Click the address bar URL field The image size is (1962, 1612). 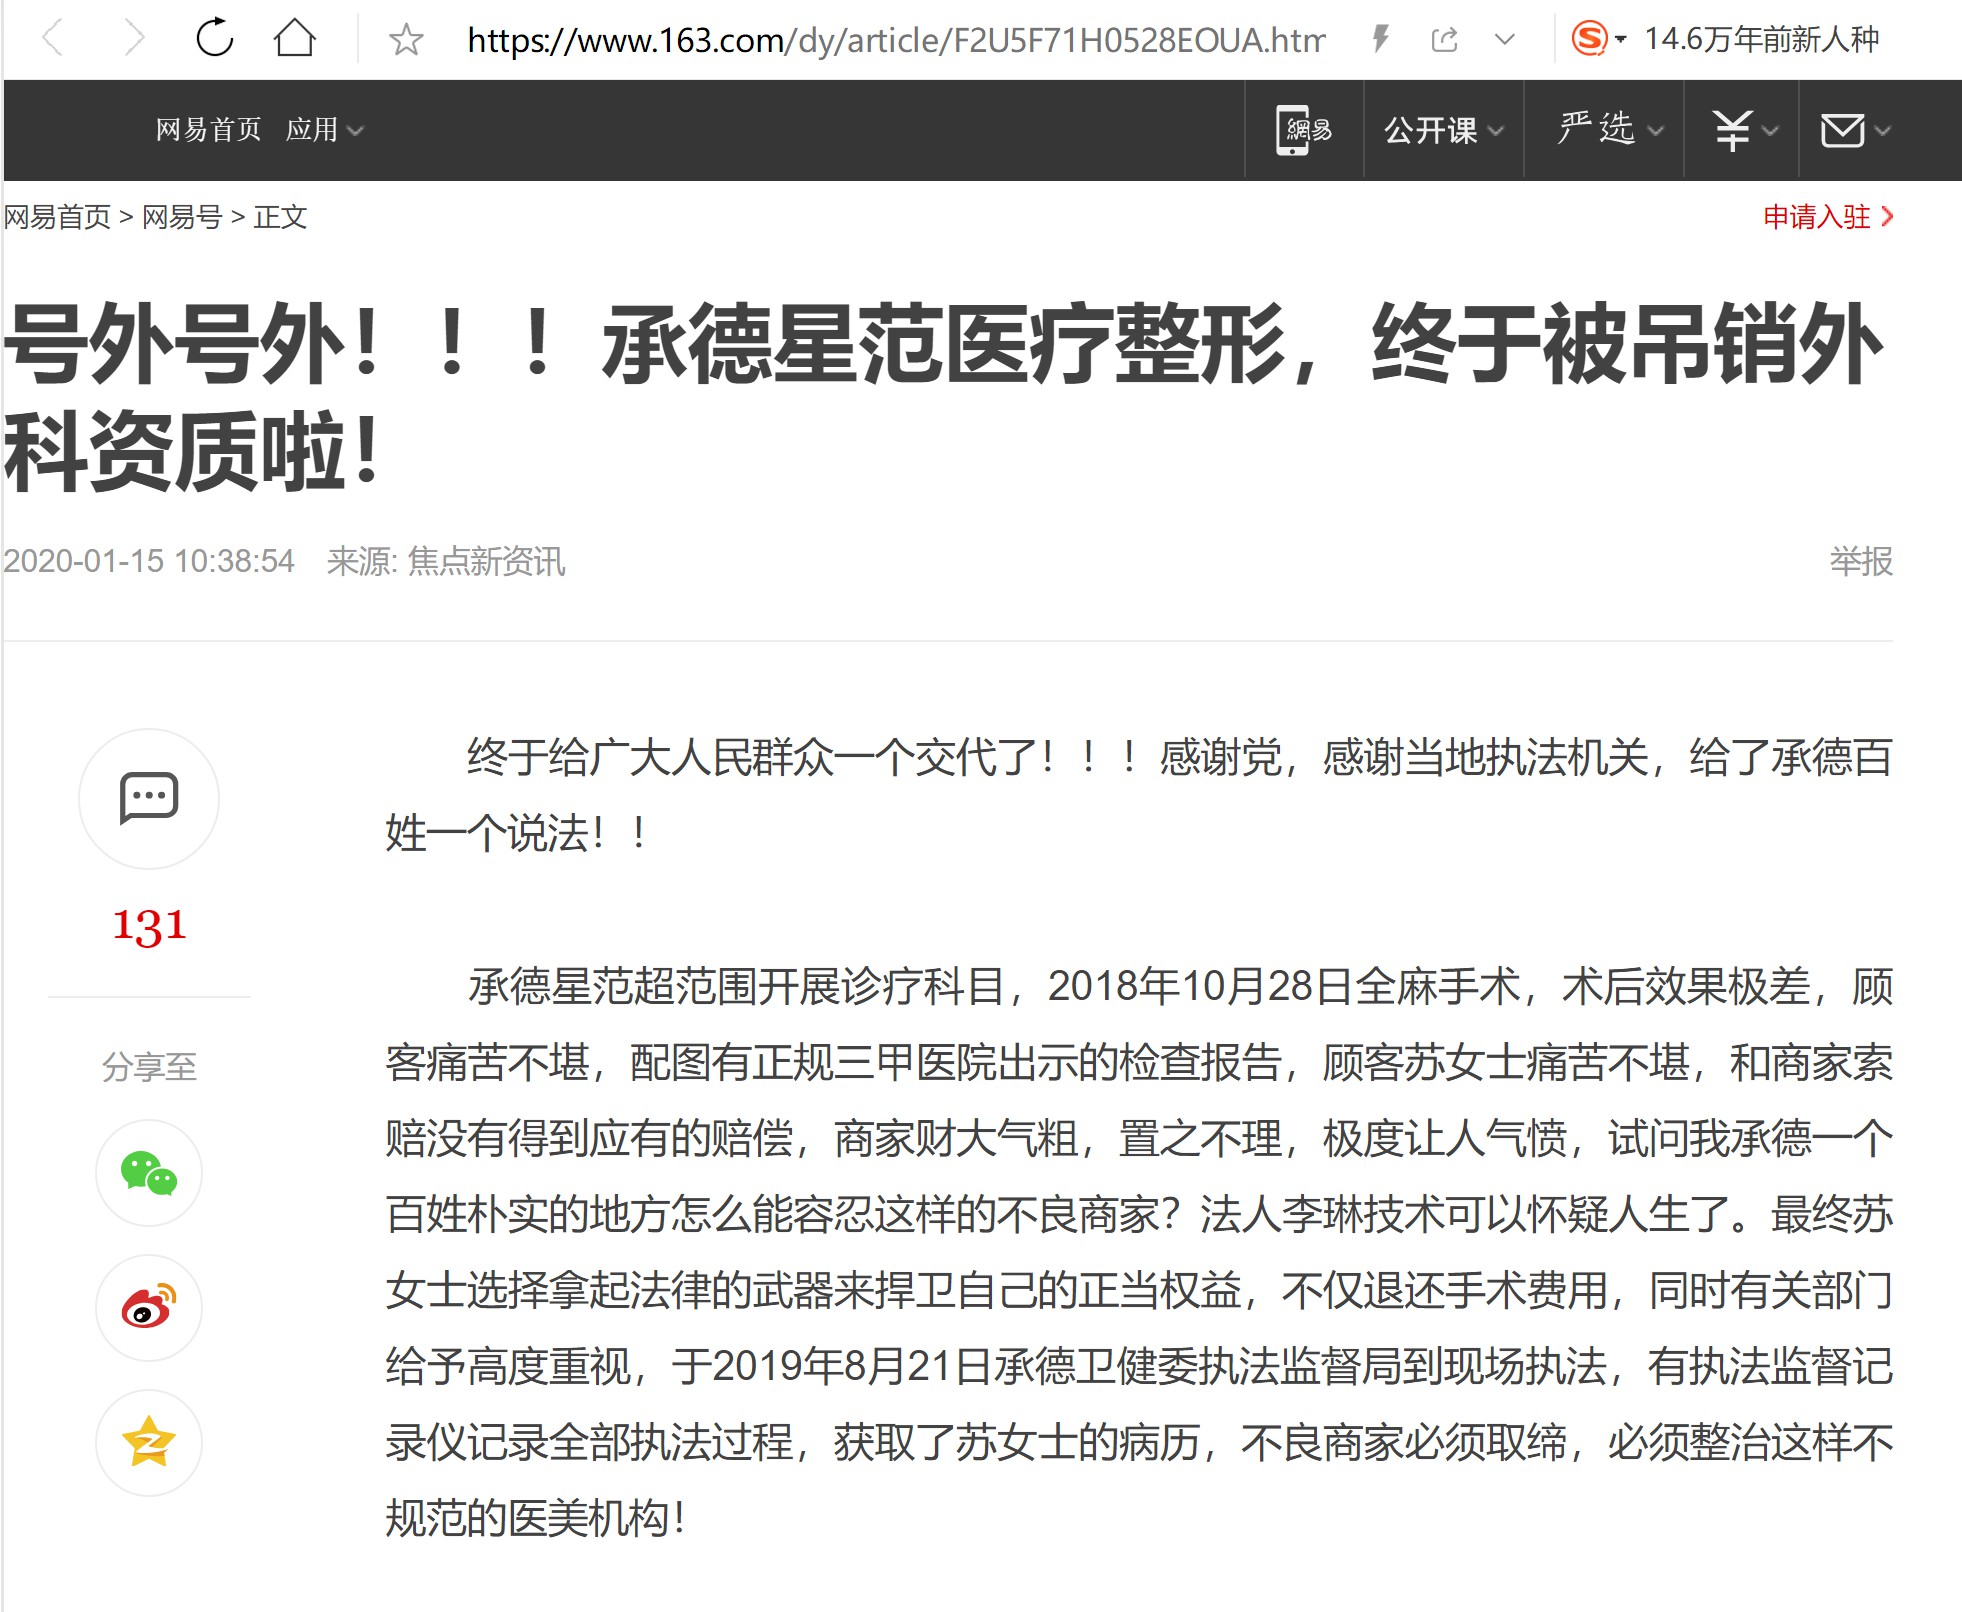pos(896,40)
